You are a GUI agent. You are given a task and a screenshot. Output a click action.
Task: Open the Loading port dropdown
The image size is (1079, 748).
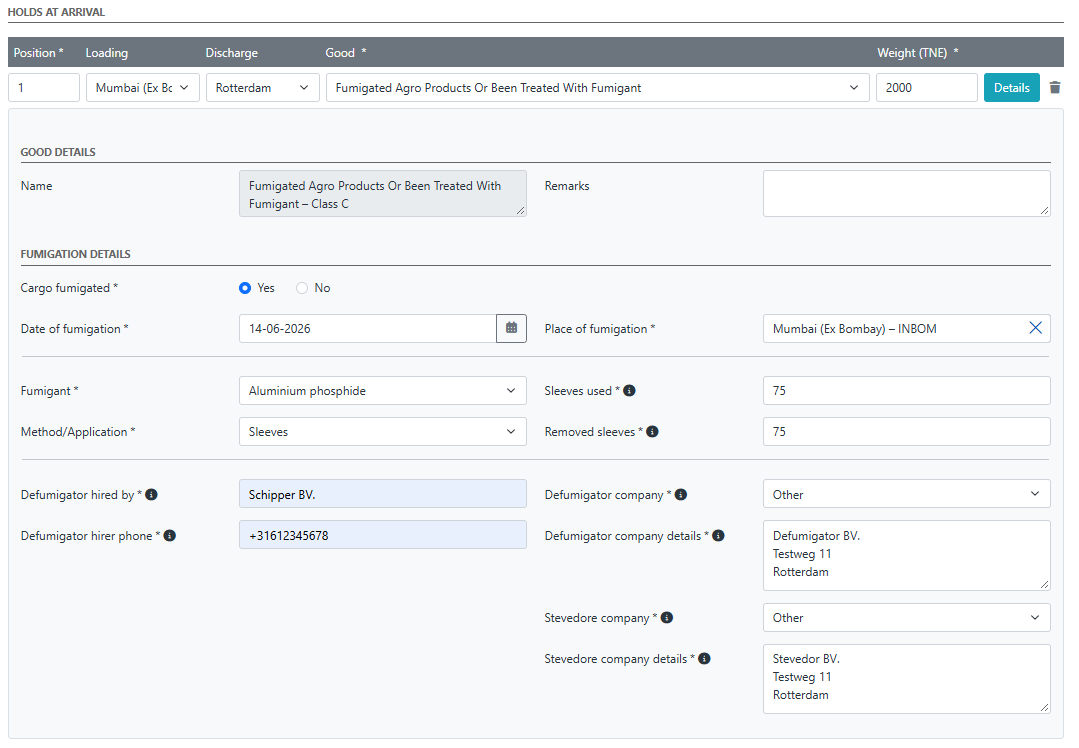point(142,87)
